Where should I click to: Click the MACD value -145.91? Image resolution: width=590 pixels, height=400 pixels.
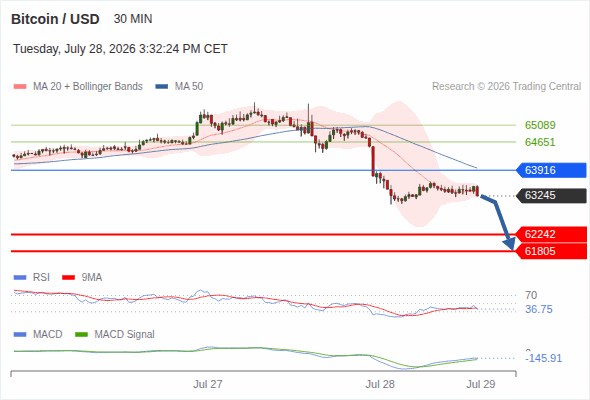coord(543,358)
